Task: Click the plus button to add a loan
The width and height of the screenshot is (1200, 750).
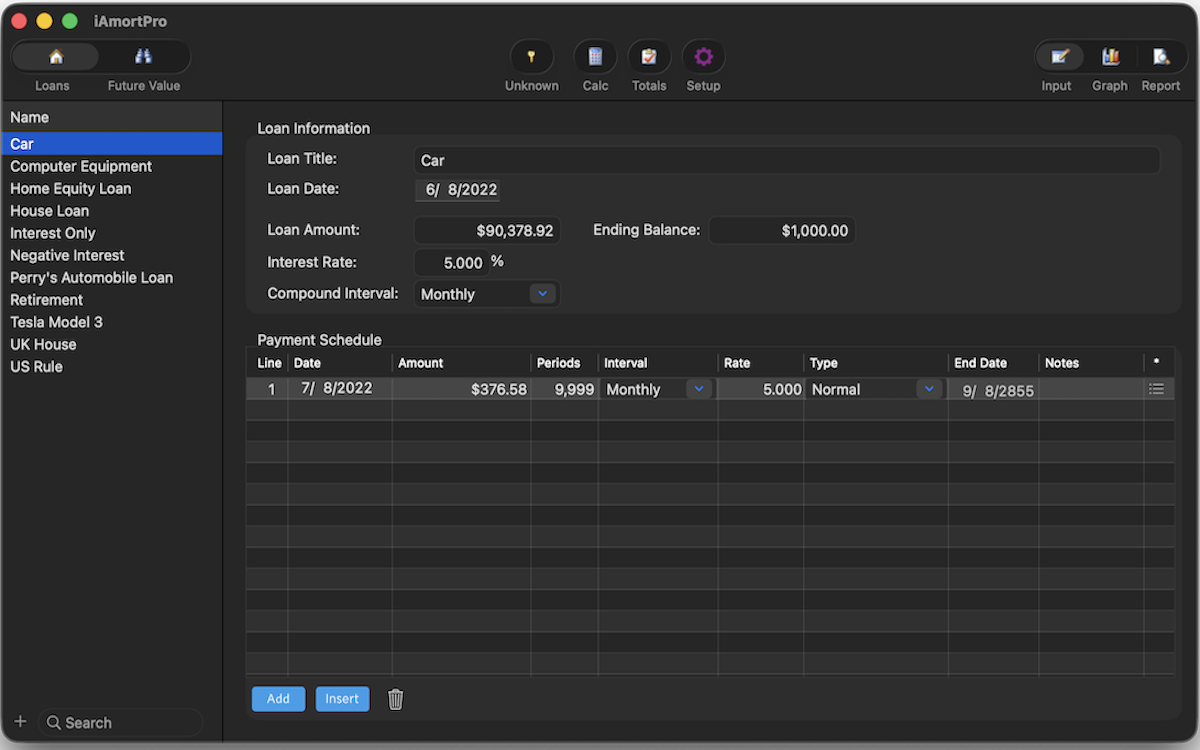Action: click(20, 722)
